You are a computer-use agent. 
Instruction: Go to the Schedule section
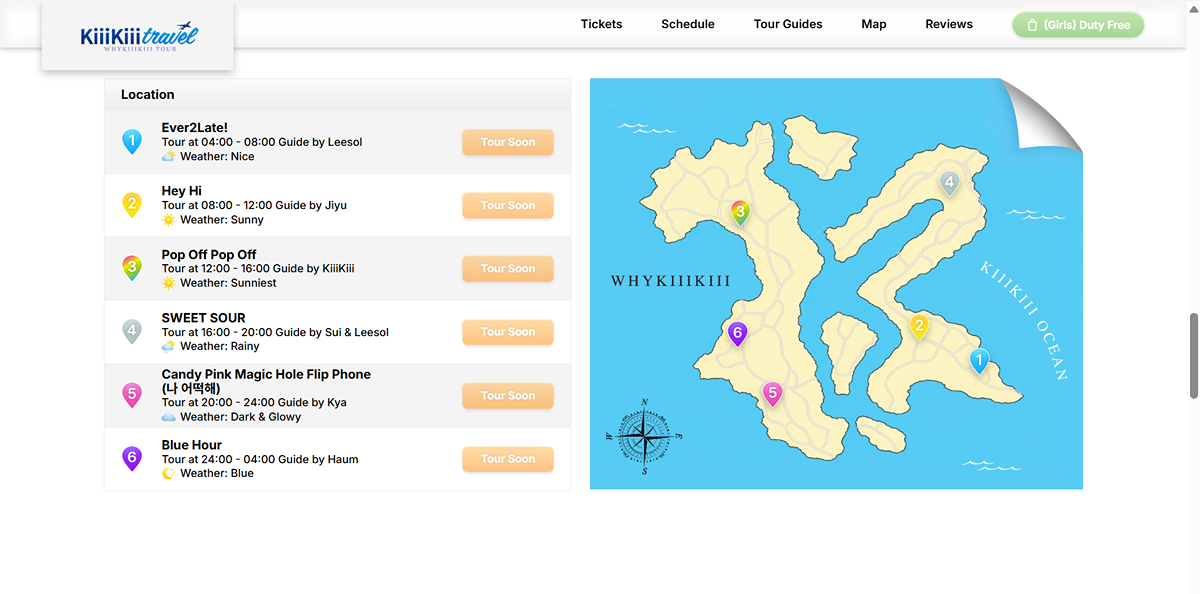[x=688, y=24]
